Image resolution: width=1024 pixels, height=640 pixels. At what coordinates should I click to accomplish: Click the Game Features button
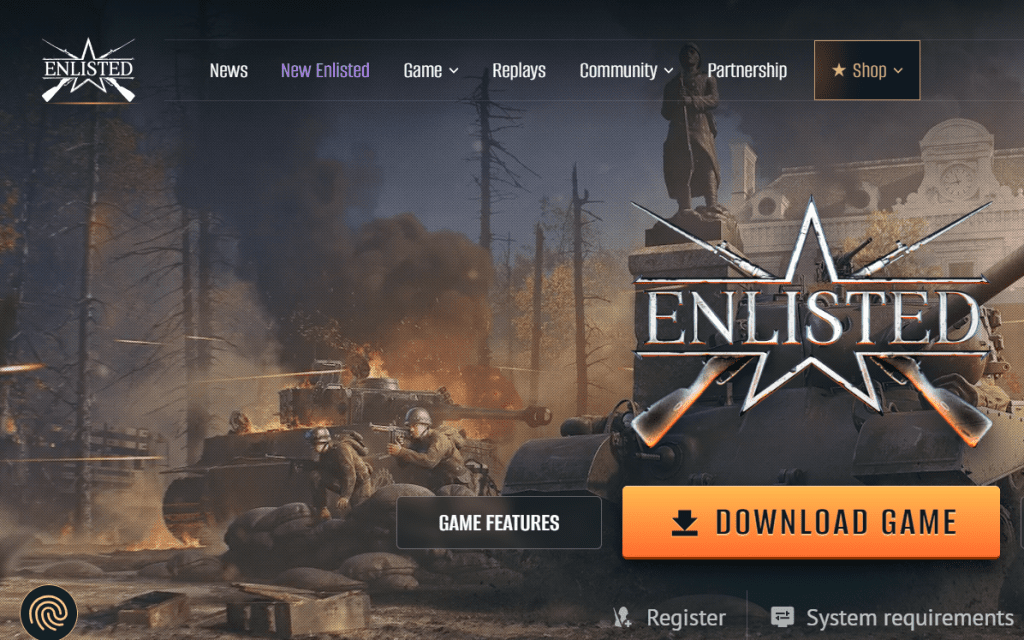click(x=499, y=522)
